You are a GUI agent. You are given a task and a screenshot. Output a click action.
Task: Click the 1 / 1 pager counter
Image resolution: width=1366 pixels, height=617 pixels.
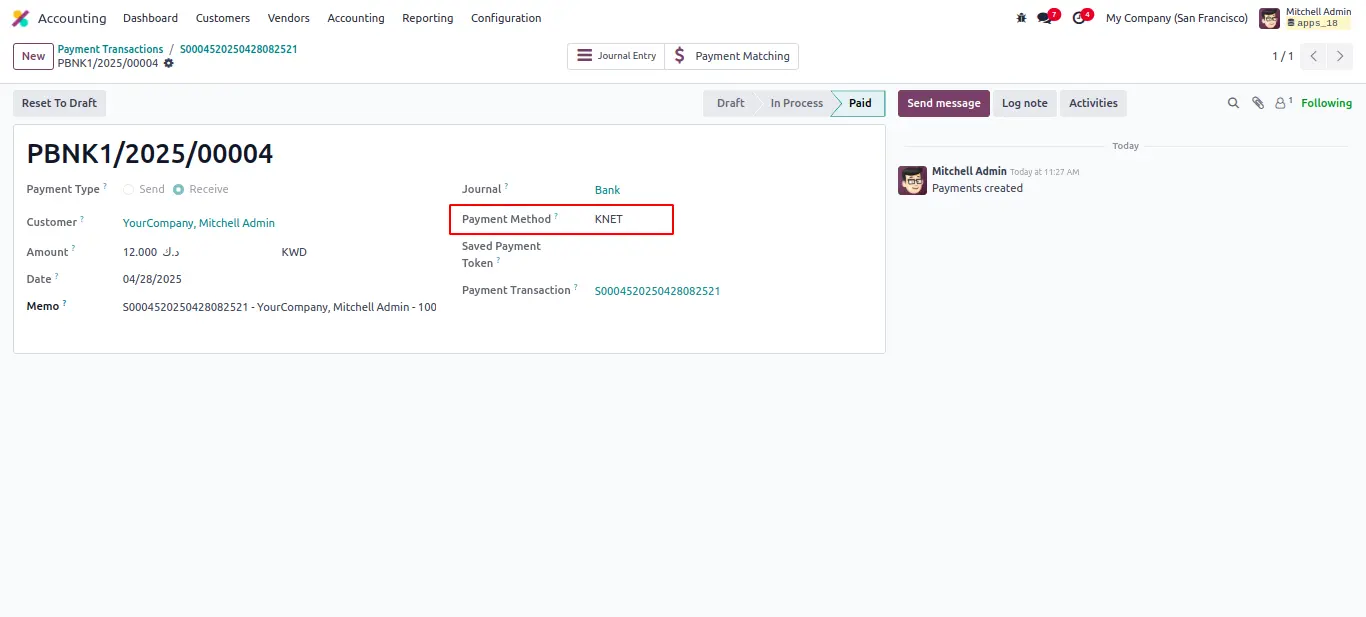1282,56
